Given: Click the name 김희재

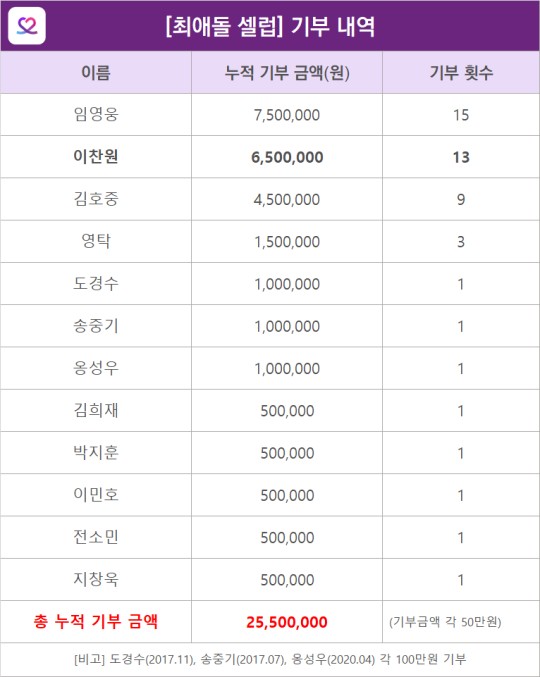Looking at the screenshot, I should click(96, 411).
